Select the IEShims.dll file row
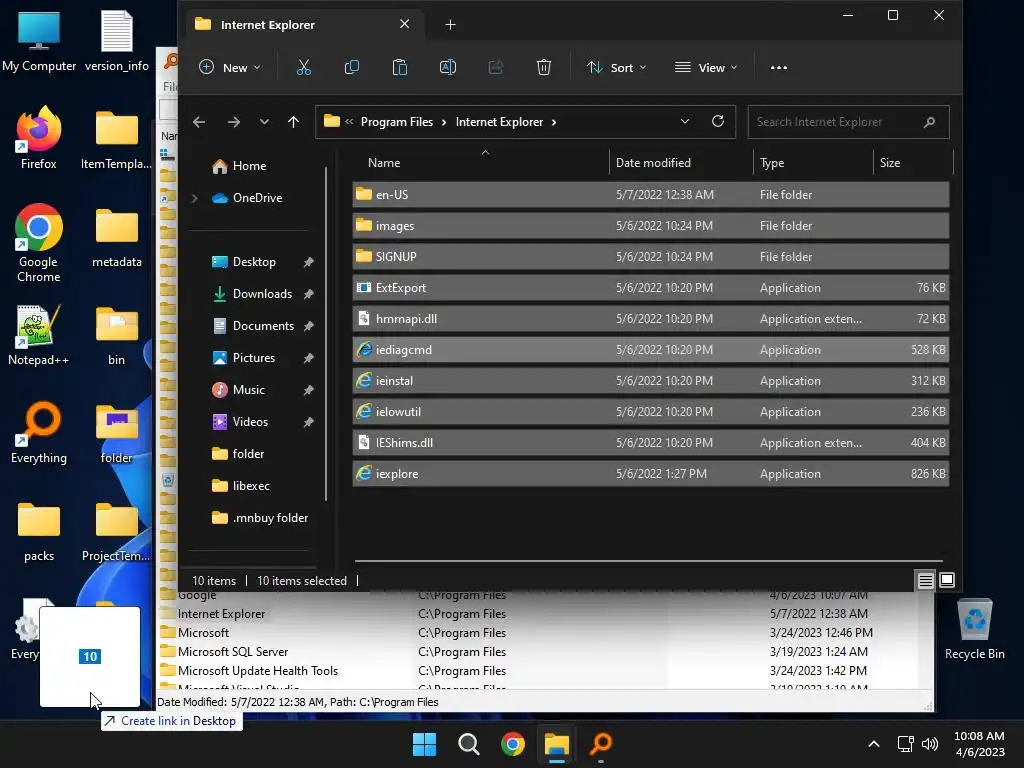 pyautogui.click(x=650, y=443)
